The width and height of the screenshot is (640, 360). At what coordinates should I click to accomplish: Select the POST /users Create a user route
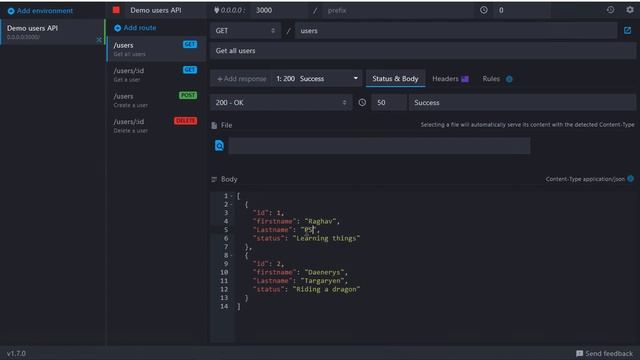156,100
